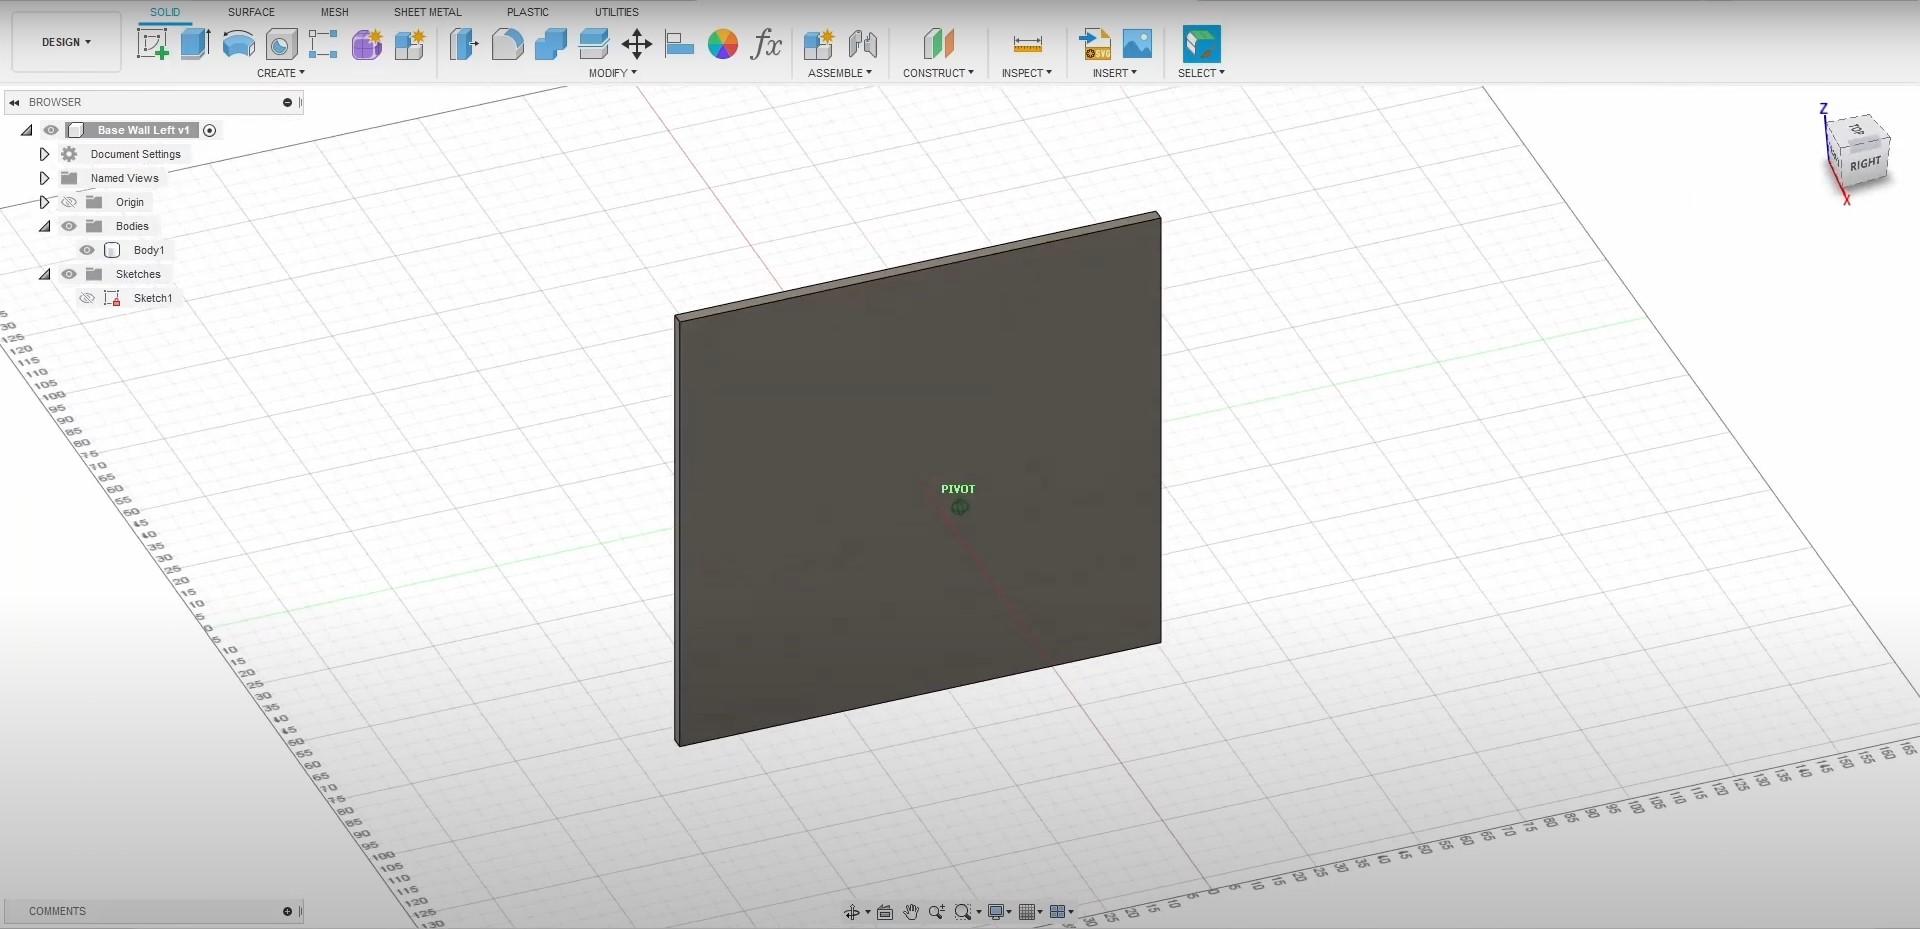
Task: Click the Look At navigation icon
Action: (x=885, y=912)
